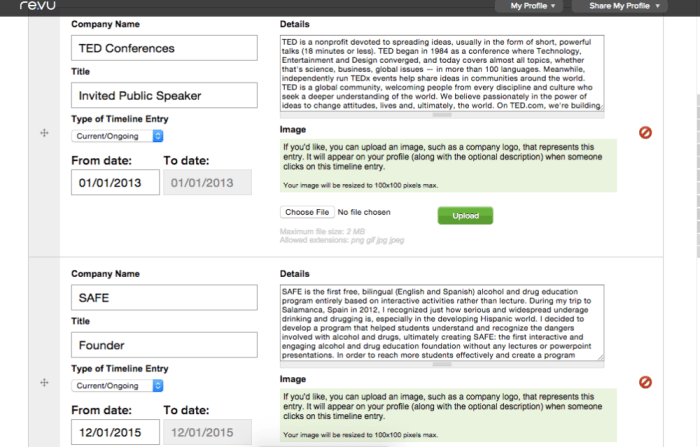700x447 pixels.
Task: Edit the SAFE company name field
Action: [164, 298]
